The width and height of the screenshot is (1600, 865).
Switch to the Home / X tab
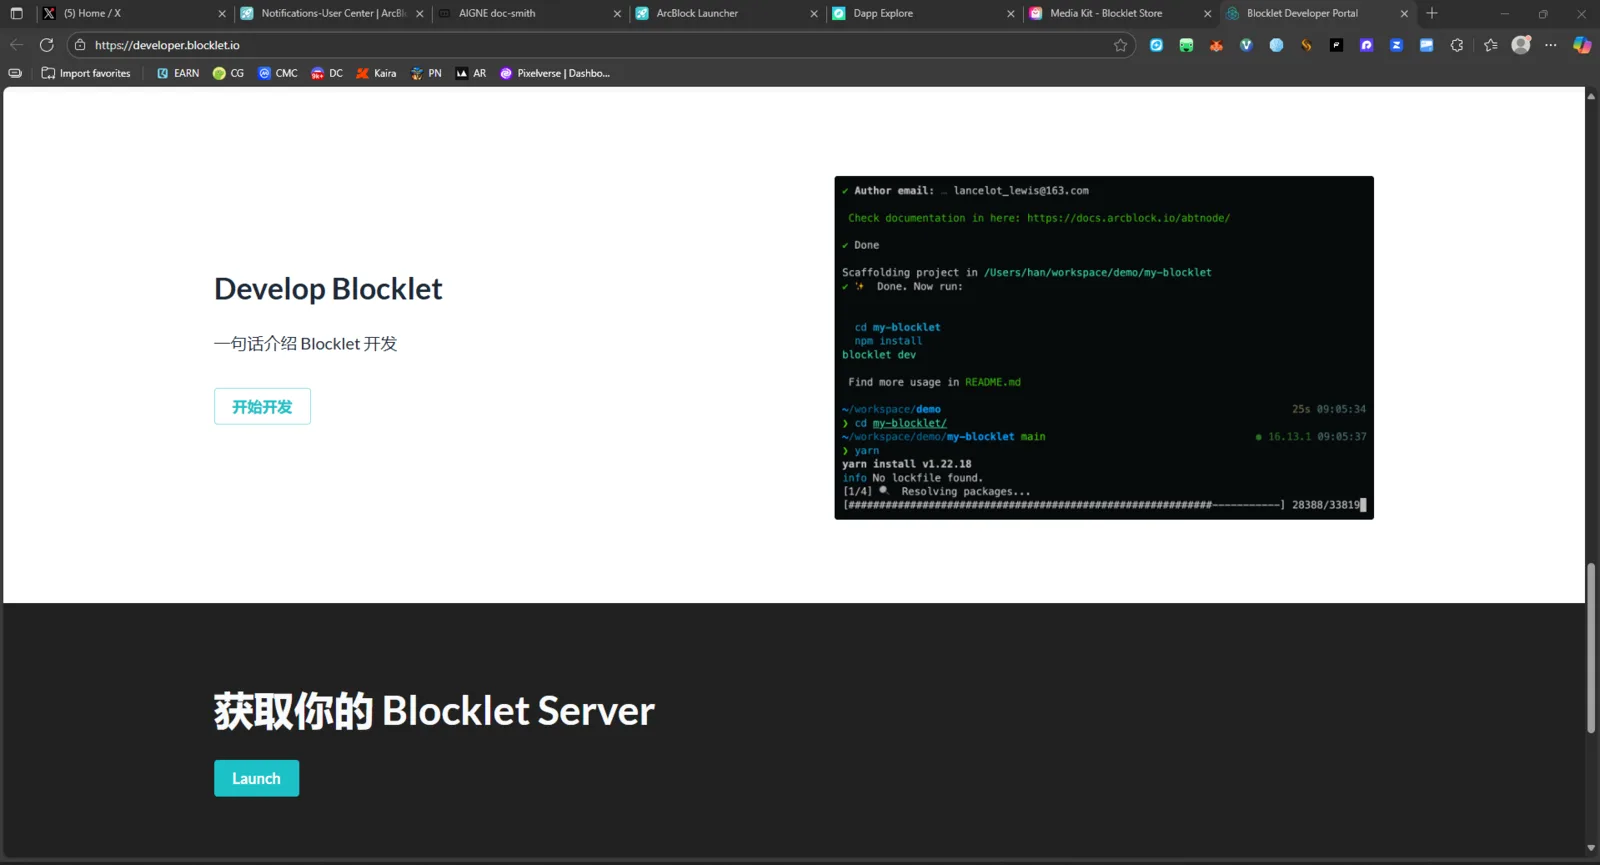point(134,13)
